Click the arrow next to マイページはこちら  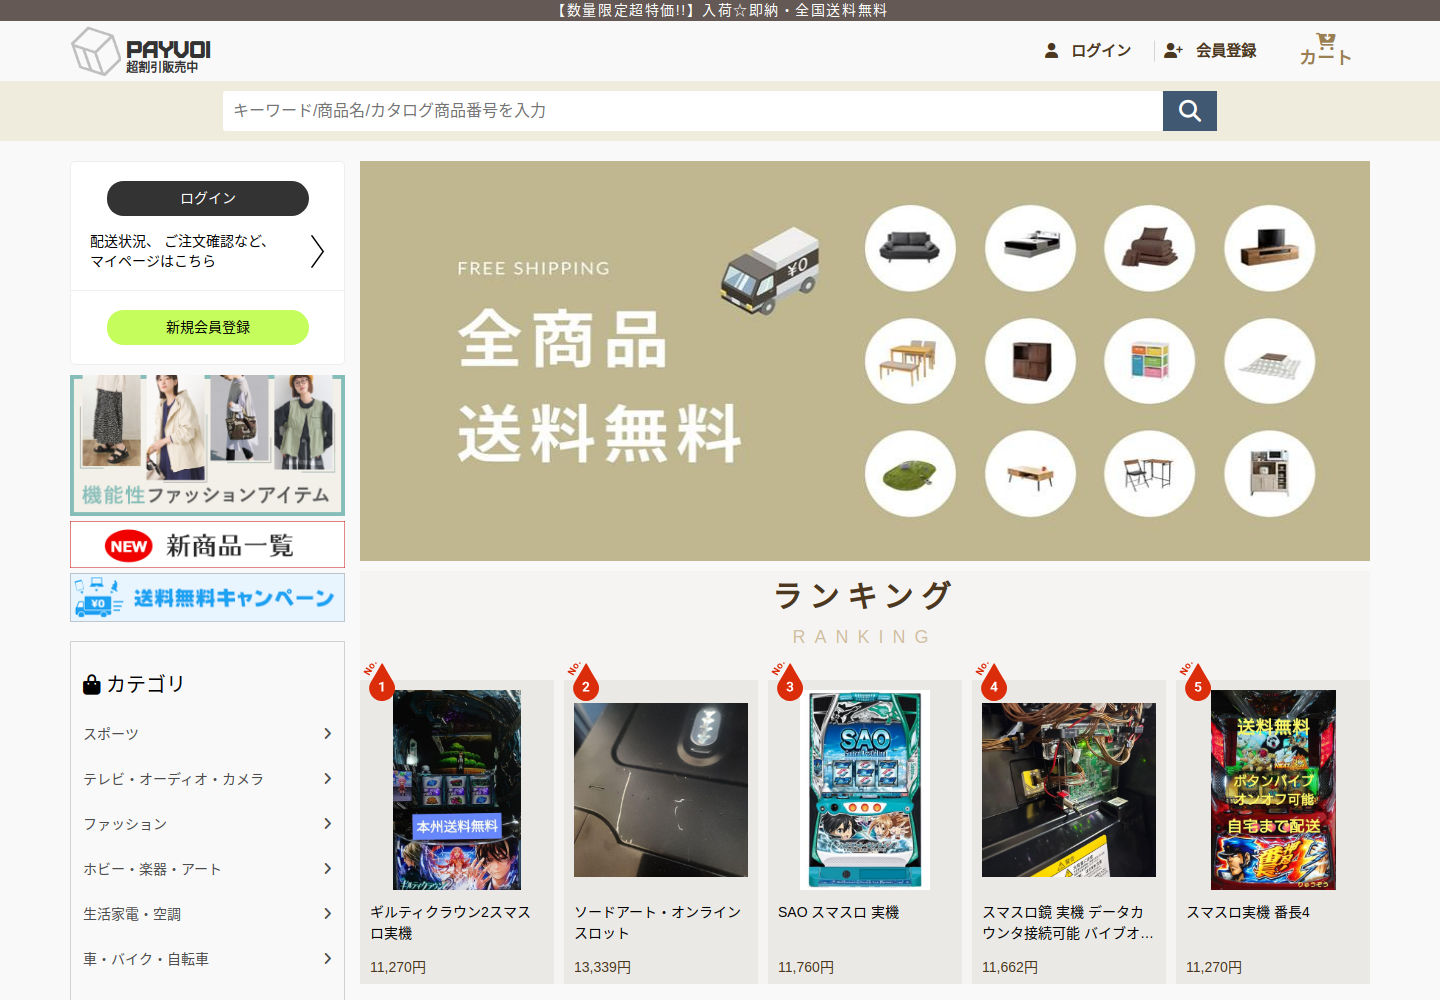coord(317,251)
